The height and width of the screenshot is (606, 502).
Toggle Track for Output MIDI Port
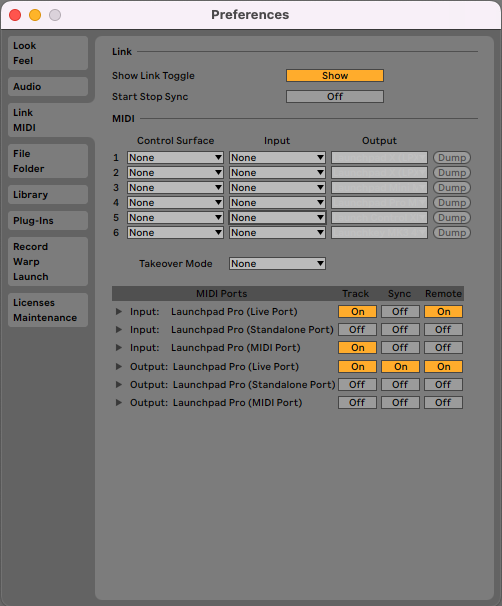pos(357,403)
